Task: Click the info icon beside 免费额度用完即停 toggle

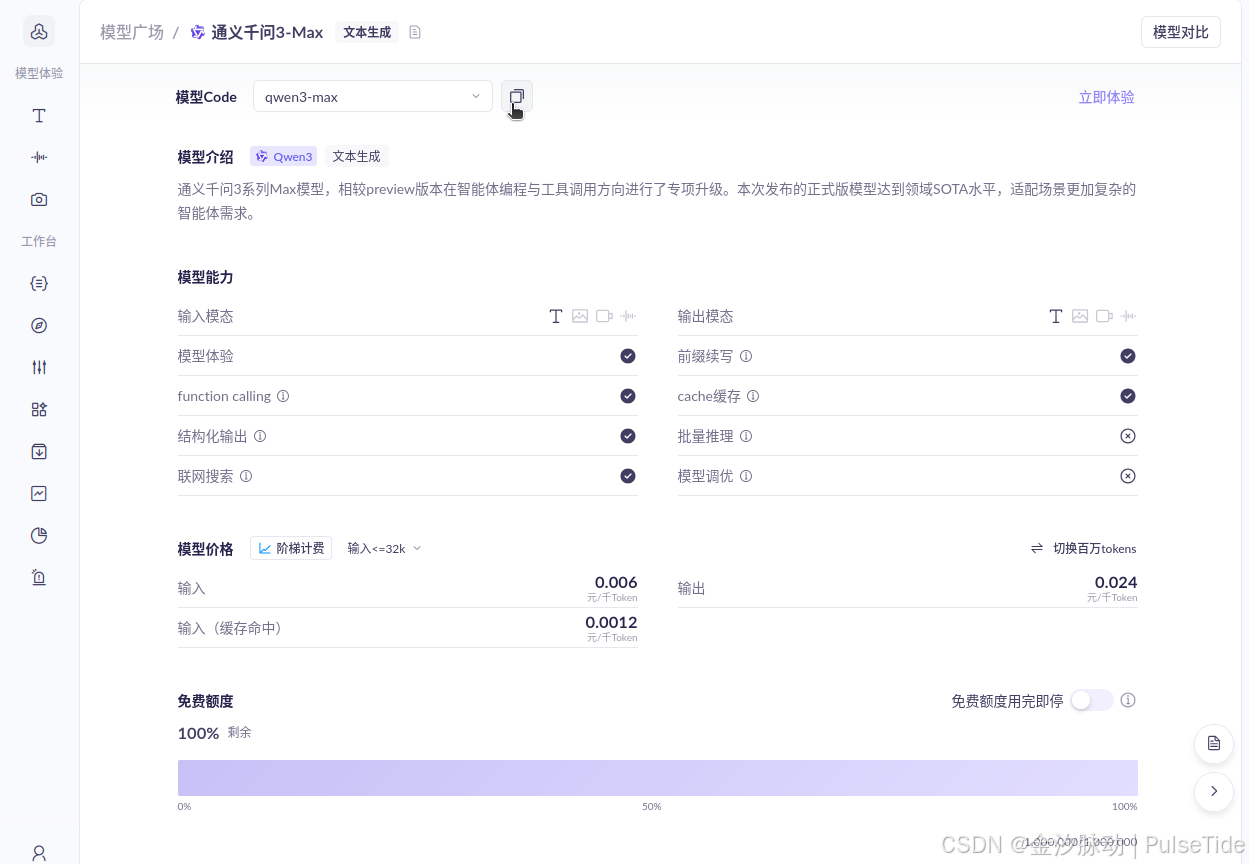Action: click(x=1128, y=700)
